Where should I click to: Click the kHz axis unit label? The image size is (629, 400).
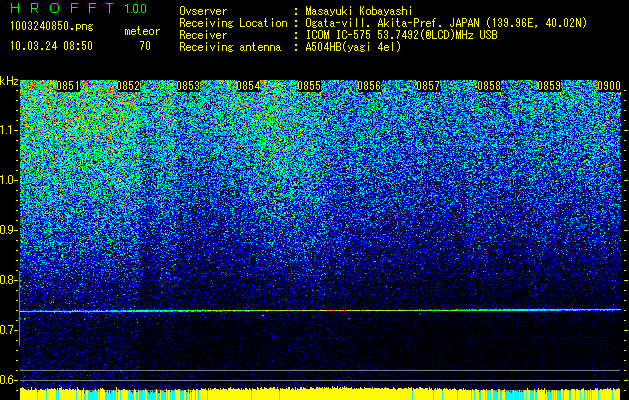coord(9,81)
